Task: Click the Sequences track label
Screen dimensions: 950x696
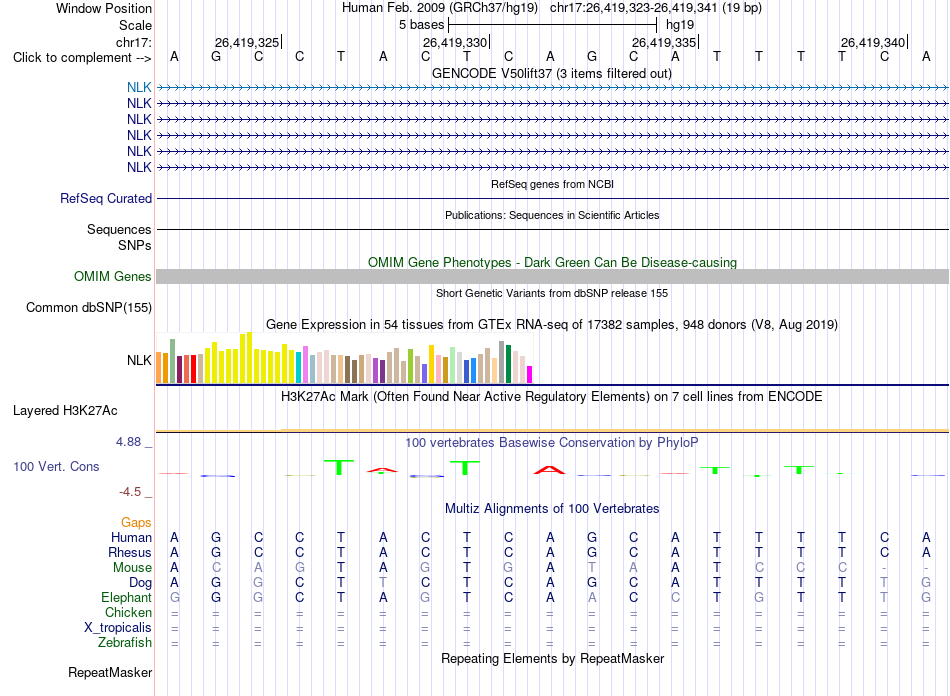Action: [x=119, y=230]
